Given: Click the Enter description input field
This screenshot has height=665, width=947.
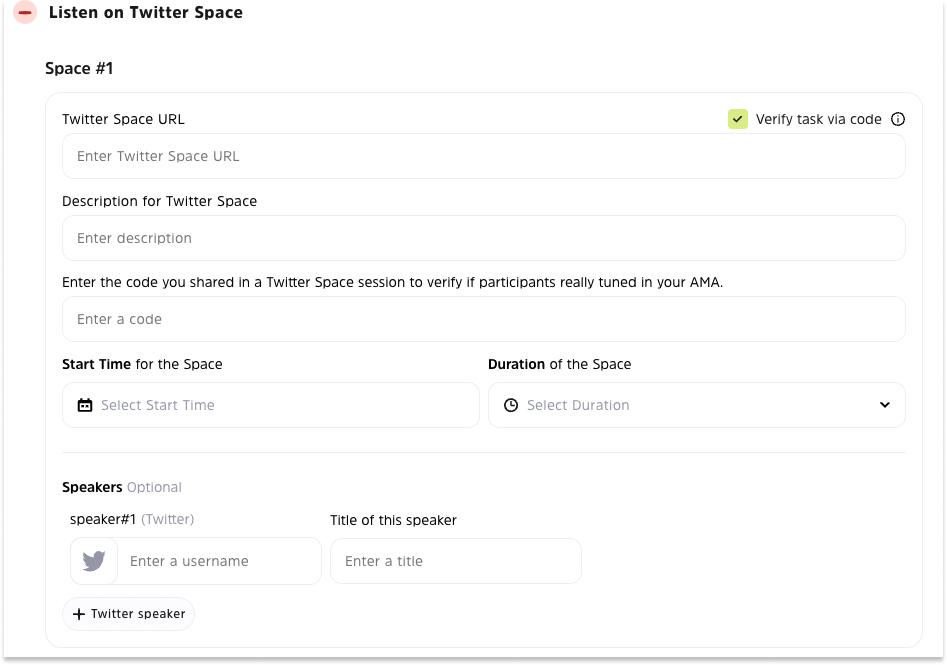Looking at the screenshot, I should pyautogui.click(x=483, y=238).
